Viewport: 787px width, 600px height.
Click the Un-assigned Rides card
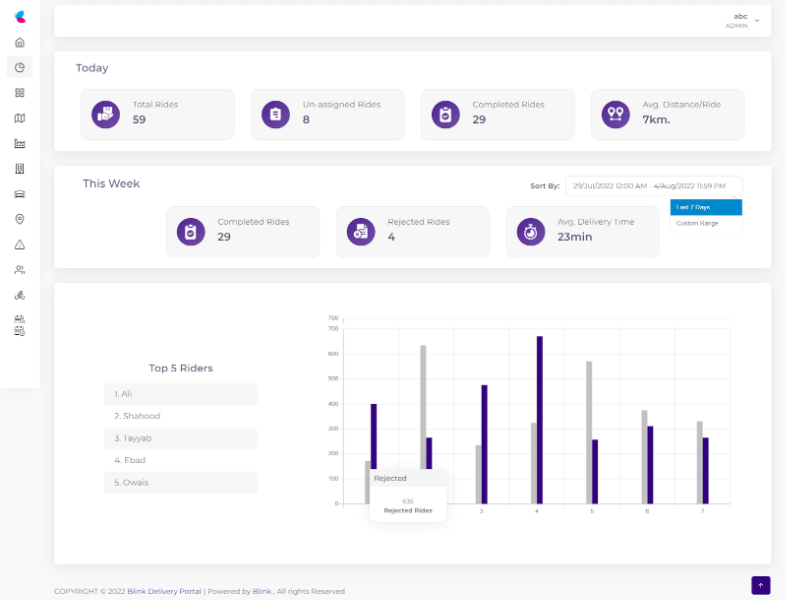[328, 114]
